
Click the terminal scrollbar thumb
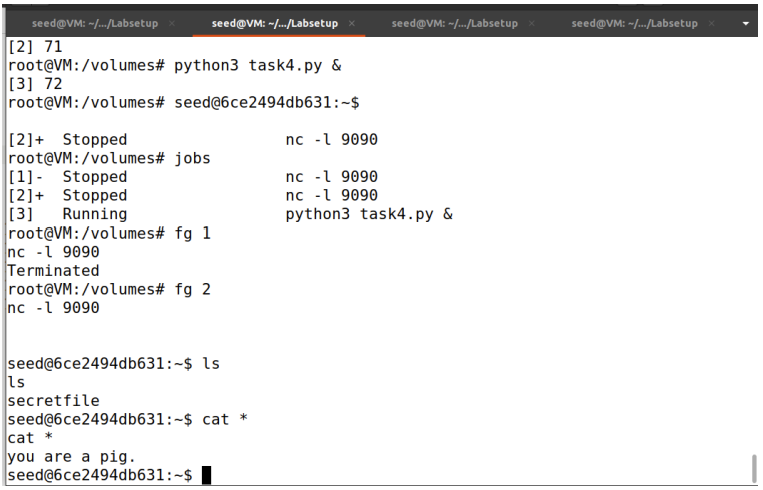[754, 469]
